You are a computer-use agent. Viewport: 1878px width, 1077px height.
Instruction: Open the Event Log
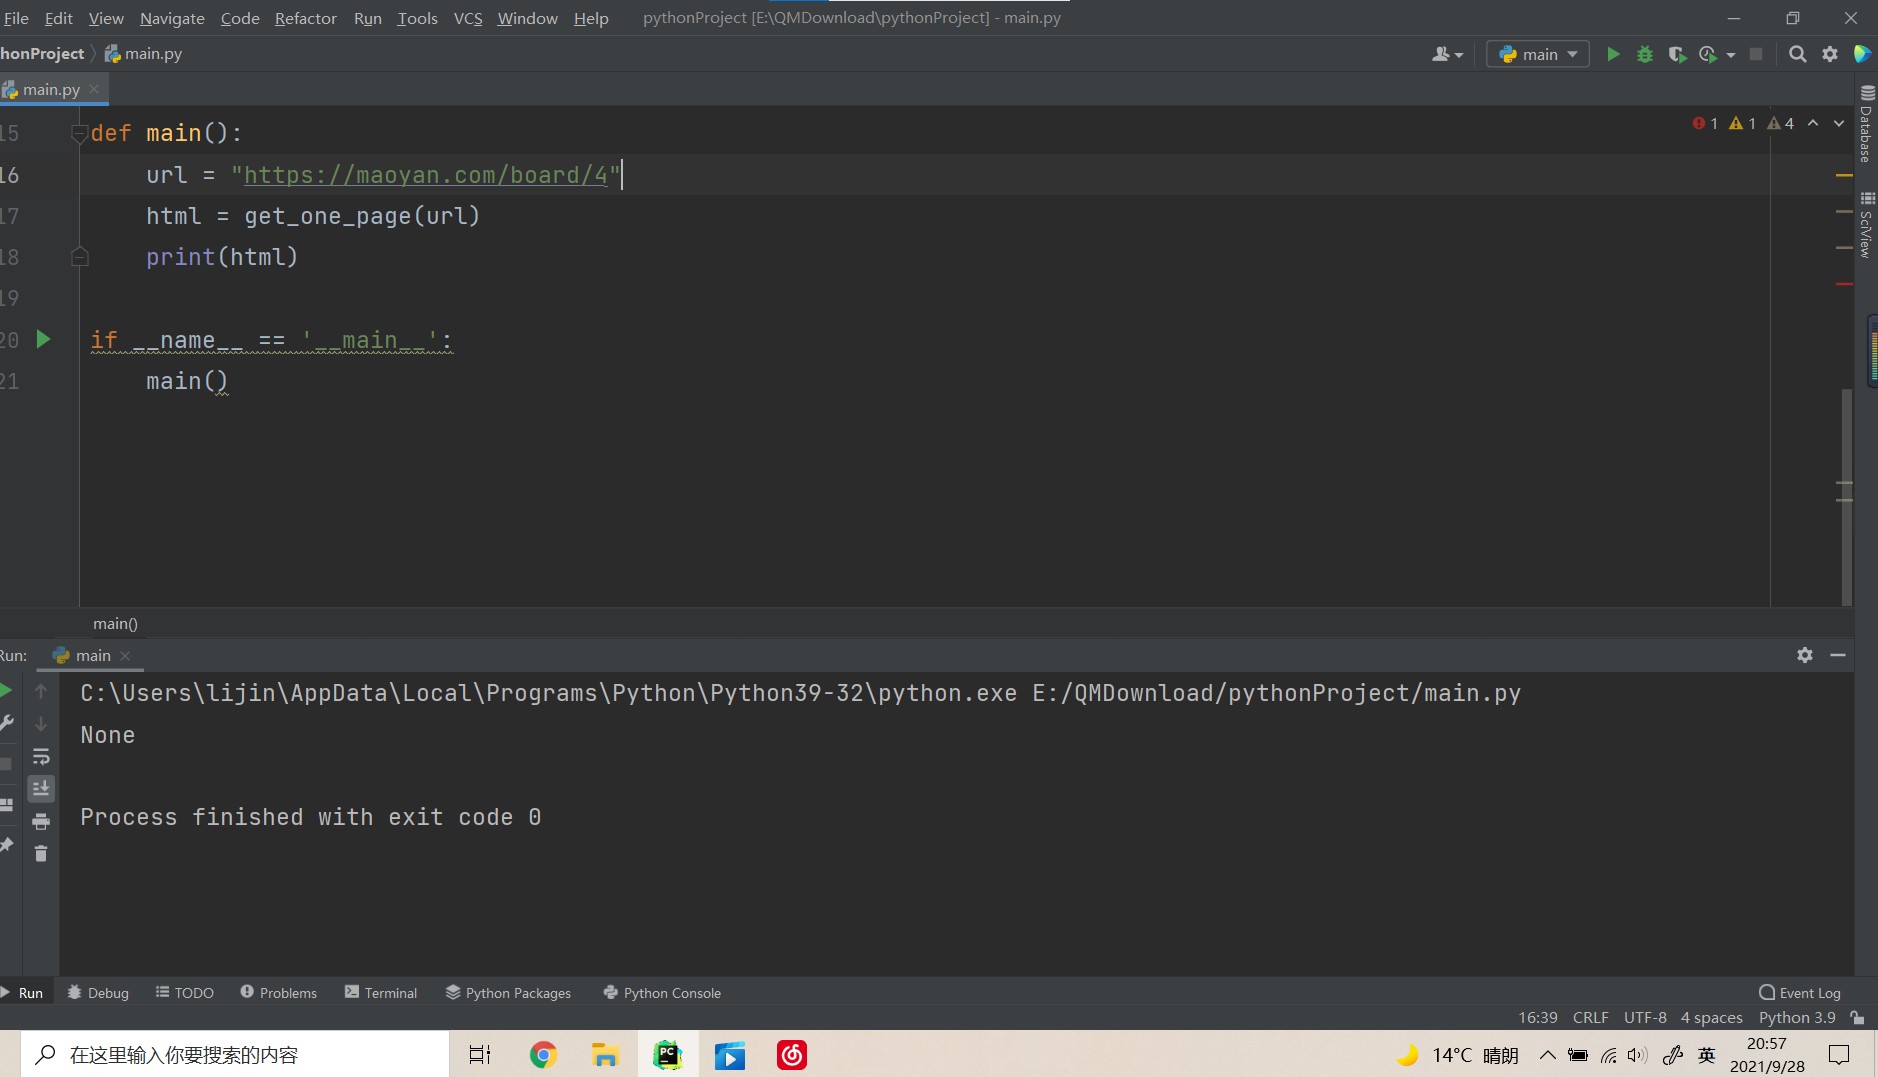(x=1800, y=992)
